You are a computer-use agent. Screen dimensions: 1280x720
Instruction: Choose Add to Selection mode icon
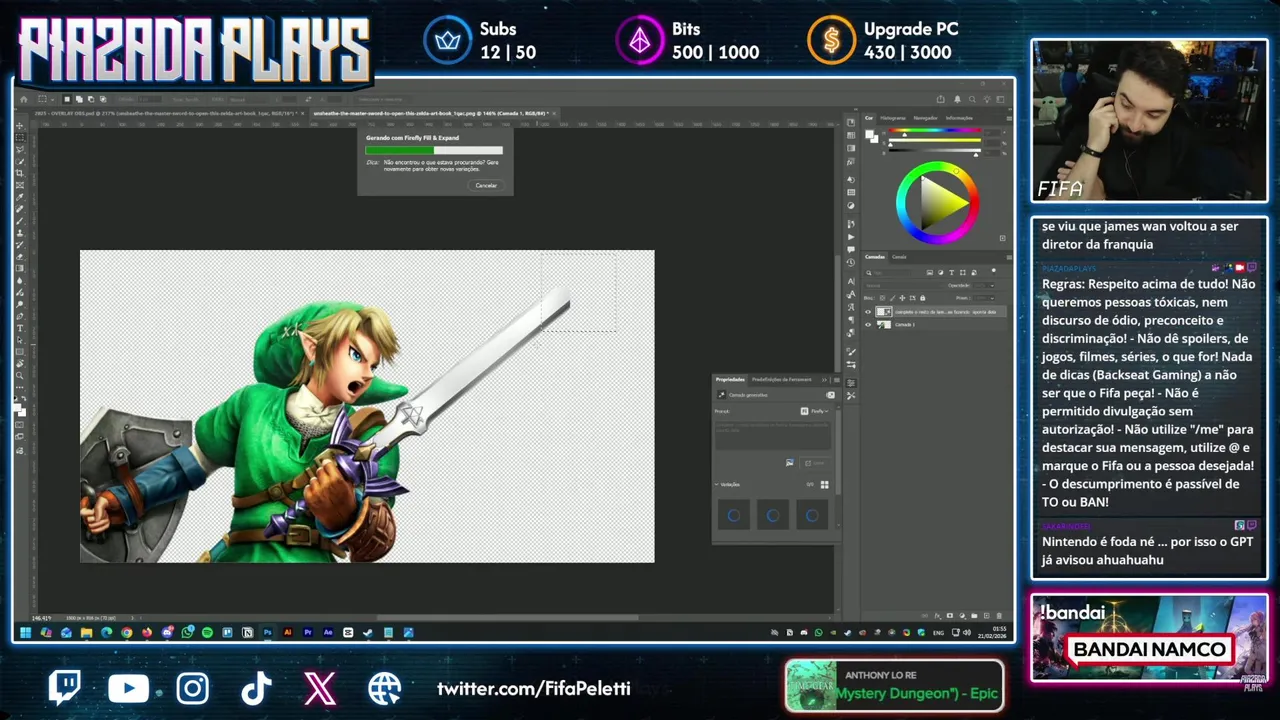(79, 99)
